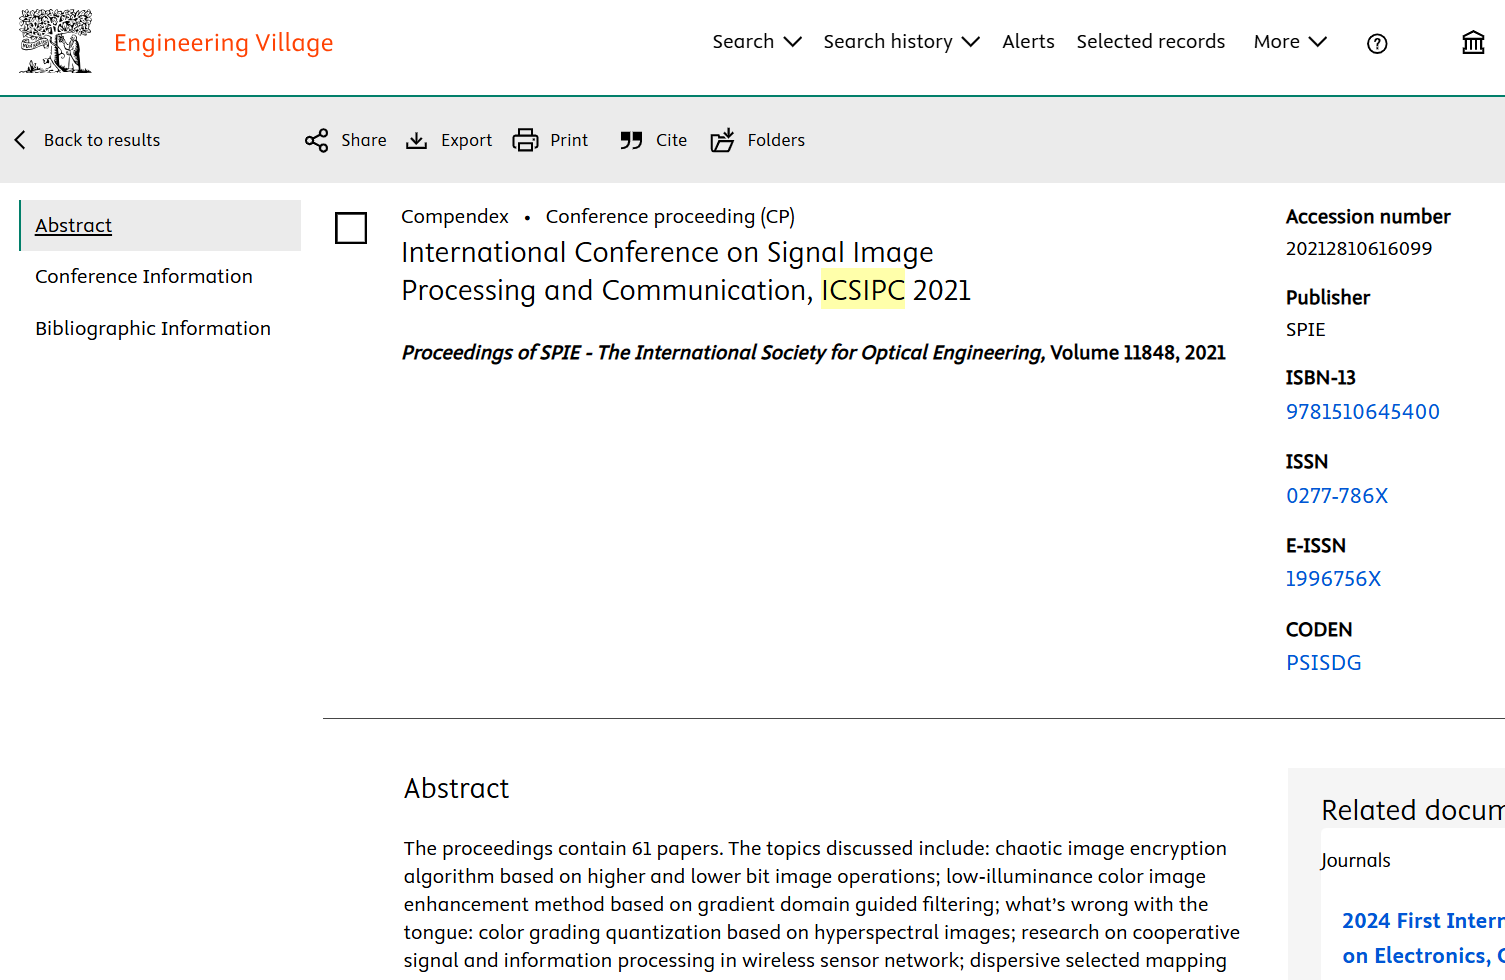Go Back to results
Screen dimensions: 1505x980
point(102,140)
